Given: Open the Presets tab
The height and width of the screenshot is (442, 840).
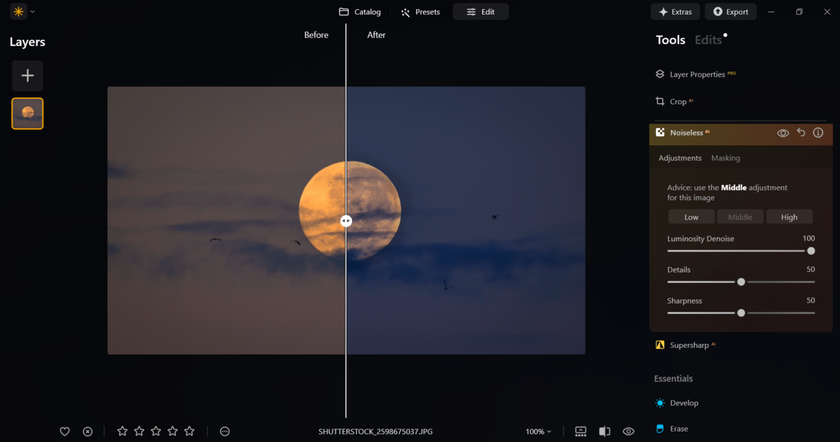Looking at the screenshot, I should pos(421,12).
